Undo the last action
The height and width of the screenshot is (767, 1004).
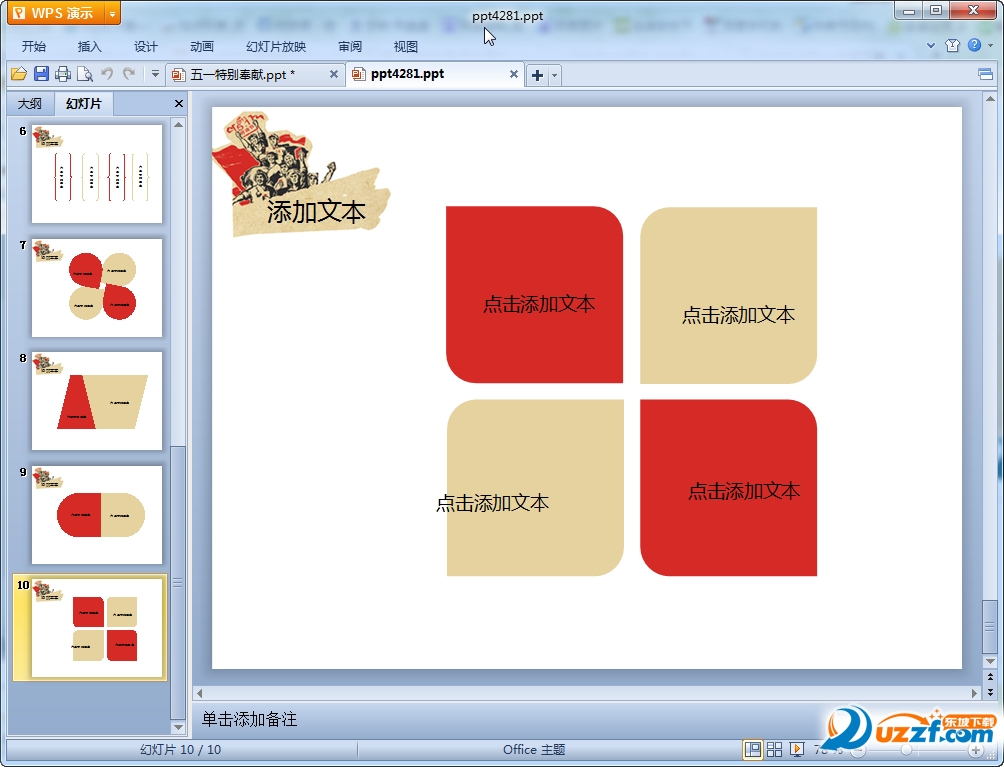pos(107,74)
